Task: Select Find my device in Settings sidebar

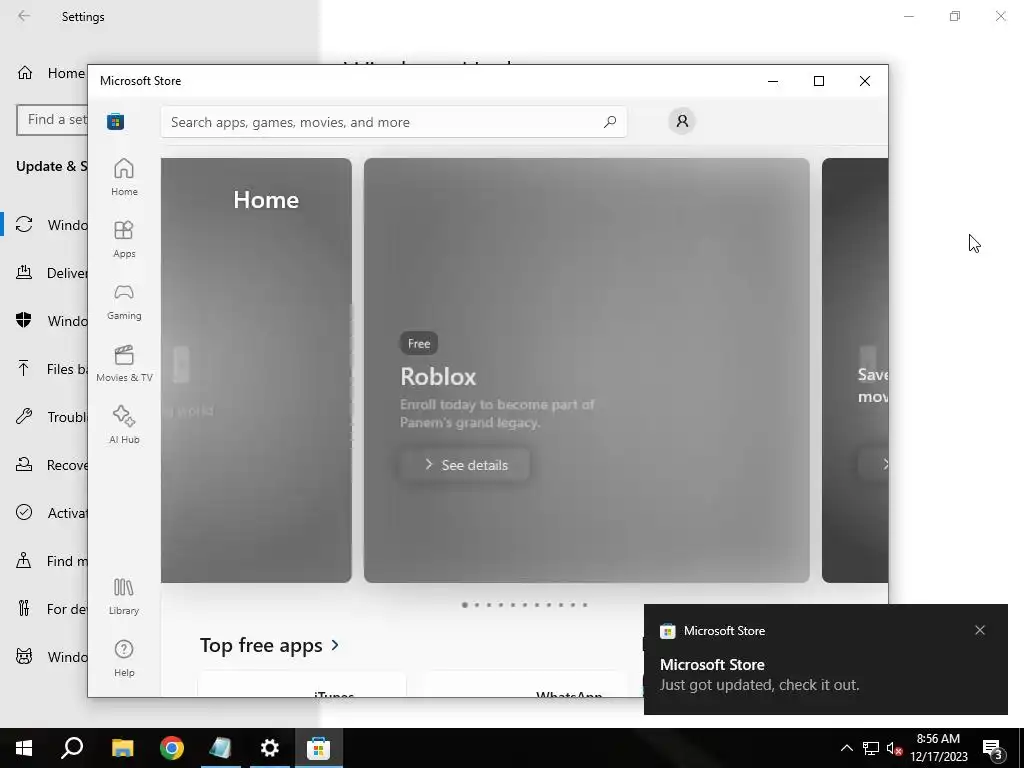Action: click(44, 561)
